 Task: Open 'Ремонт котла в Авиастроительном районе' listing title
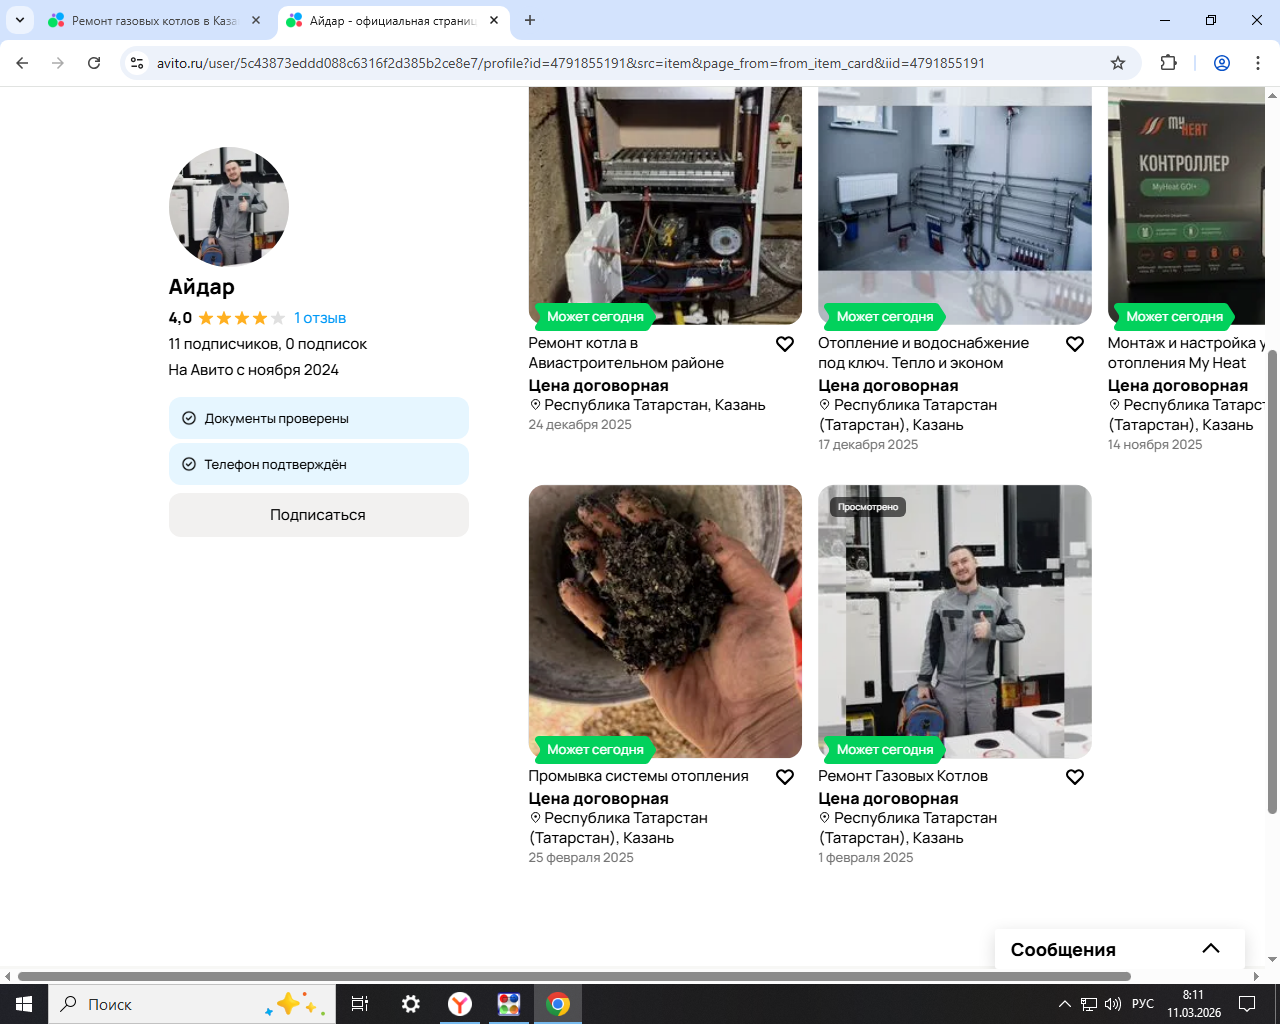pos(626,353)
